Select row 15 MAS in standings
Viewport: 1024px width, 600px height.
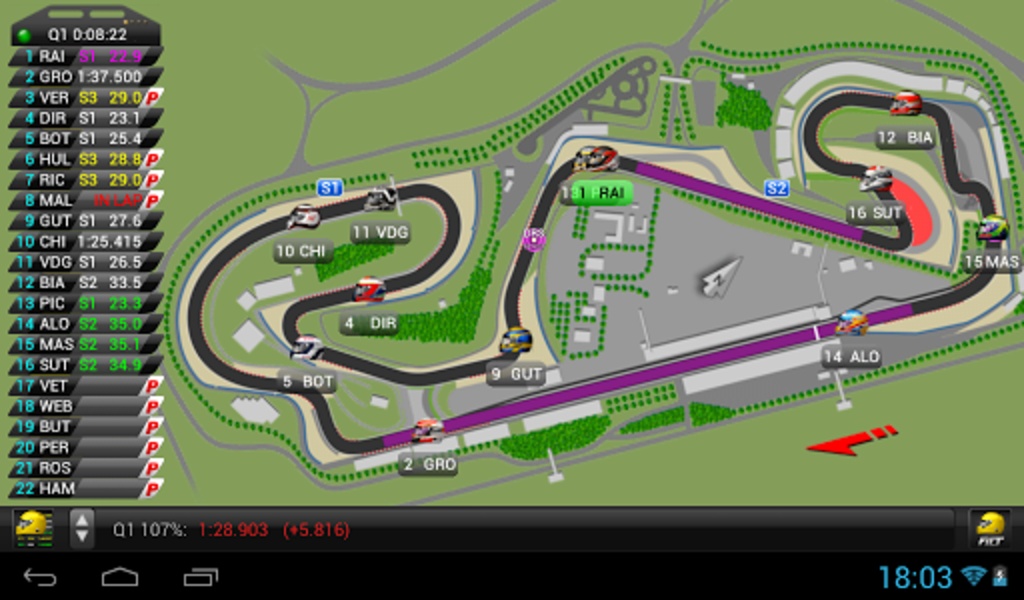pos(86,344)
